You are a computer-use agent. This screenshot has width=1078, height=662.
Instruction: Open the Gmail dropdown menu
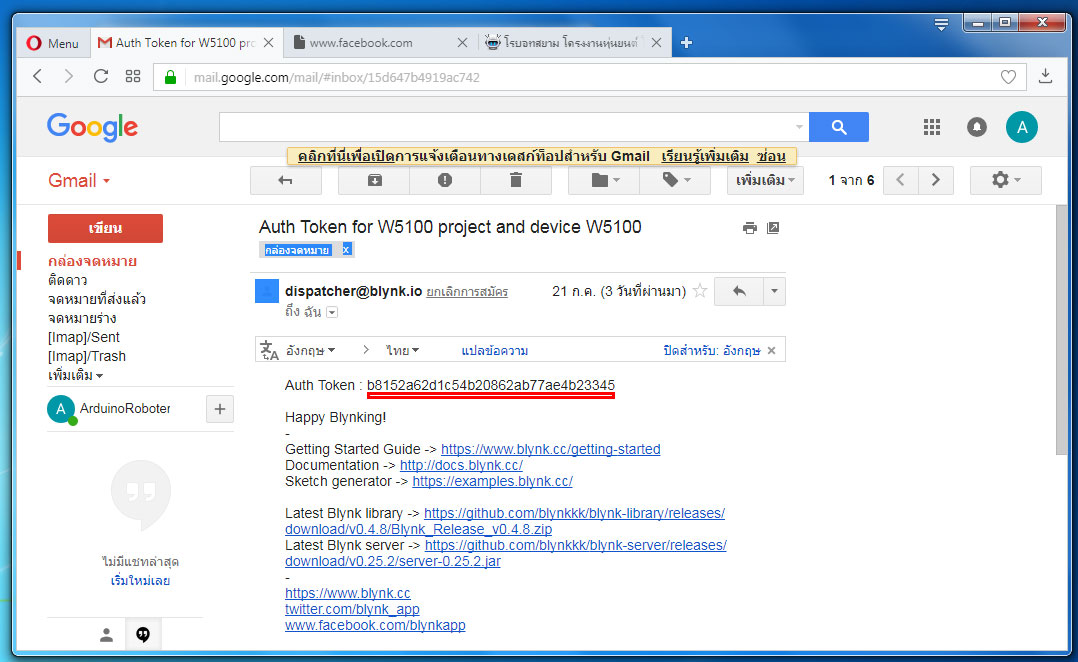[x=78, y=181]
